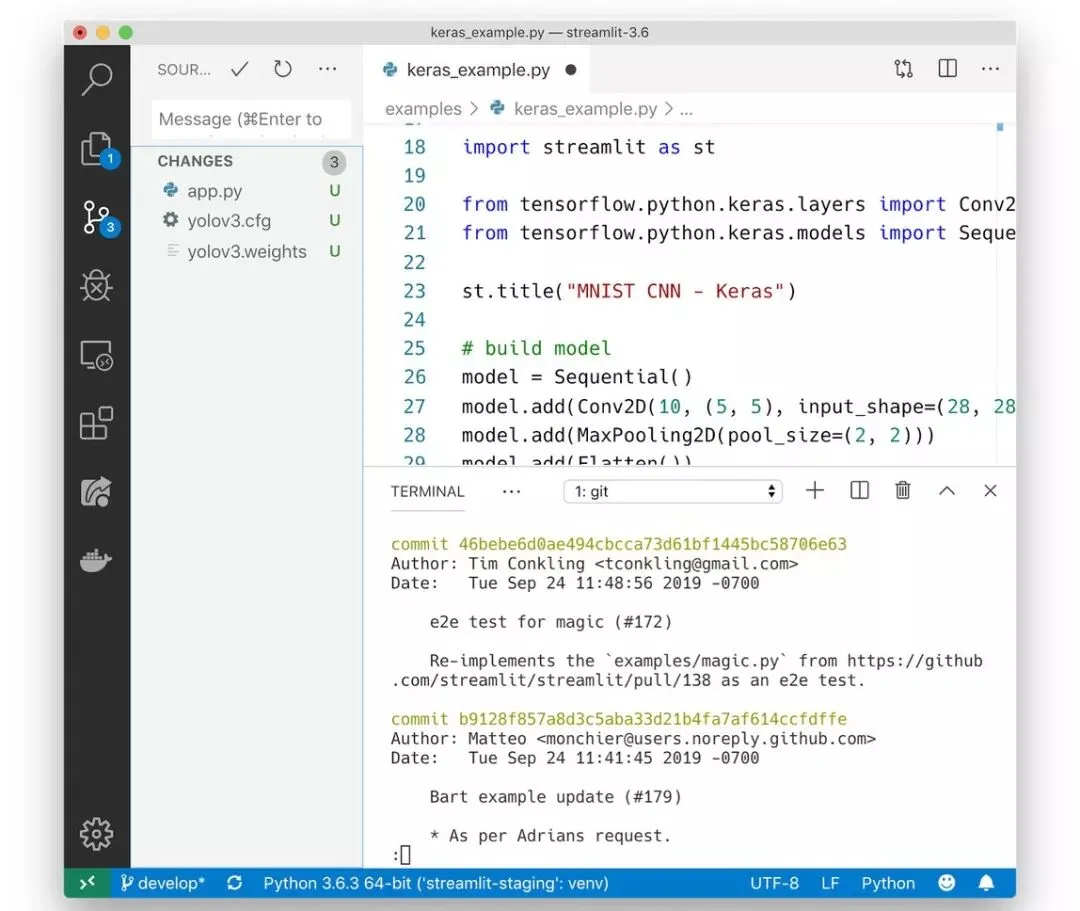
Task: Open Manage gear at activity bar bottom
Action: 96,834
